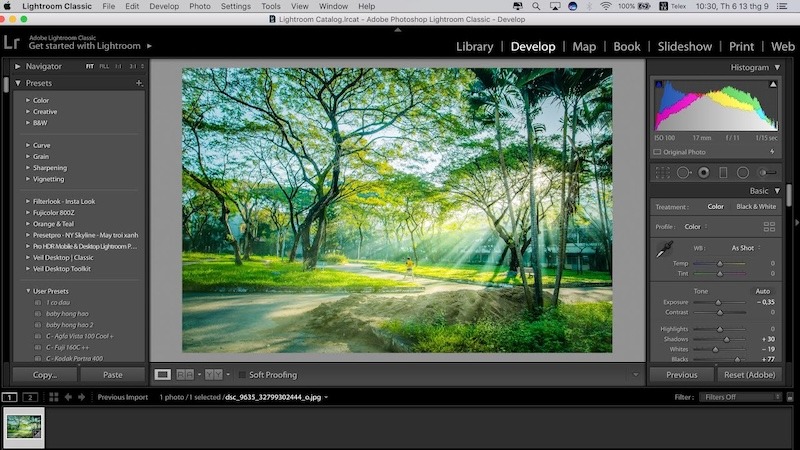Select the Red Eye Correction tool
Viewport: 800px width, 450px height.
[x=704, y=173]
